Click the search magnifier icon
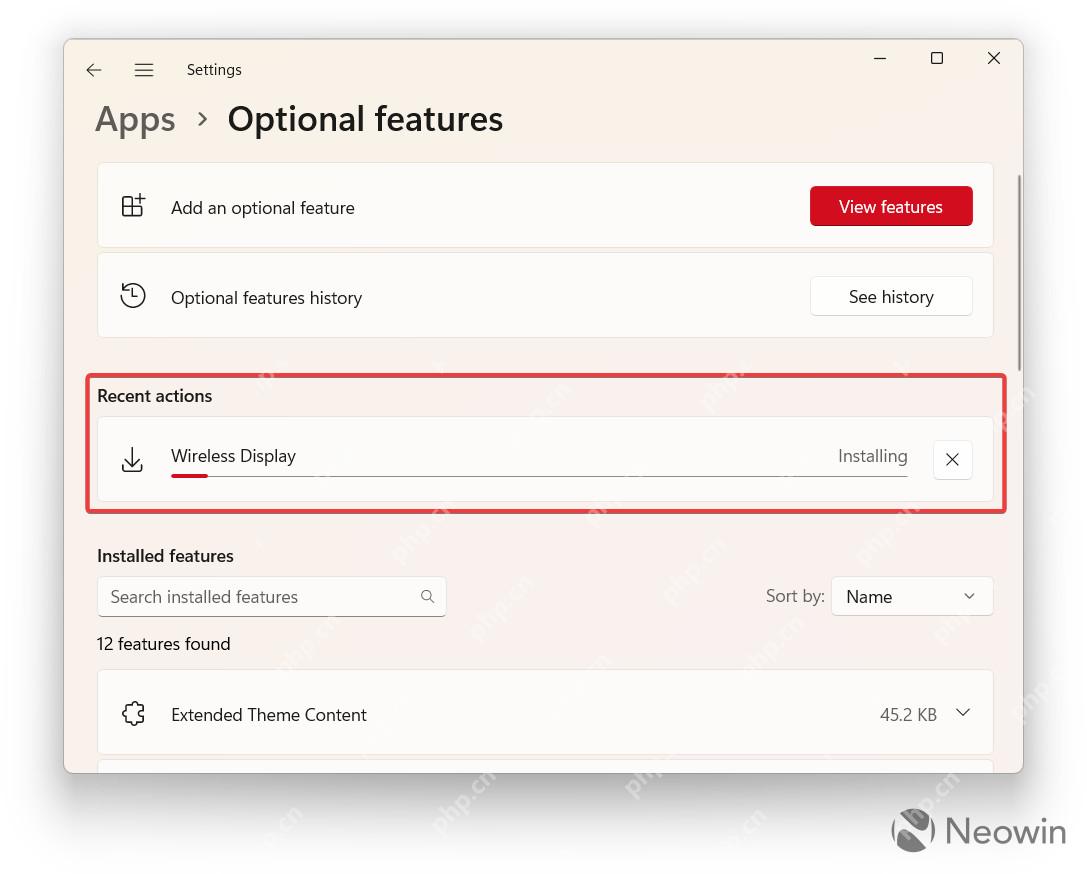1087x874 pixels. [x=428, y=596]
